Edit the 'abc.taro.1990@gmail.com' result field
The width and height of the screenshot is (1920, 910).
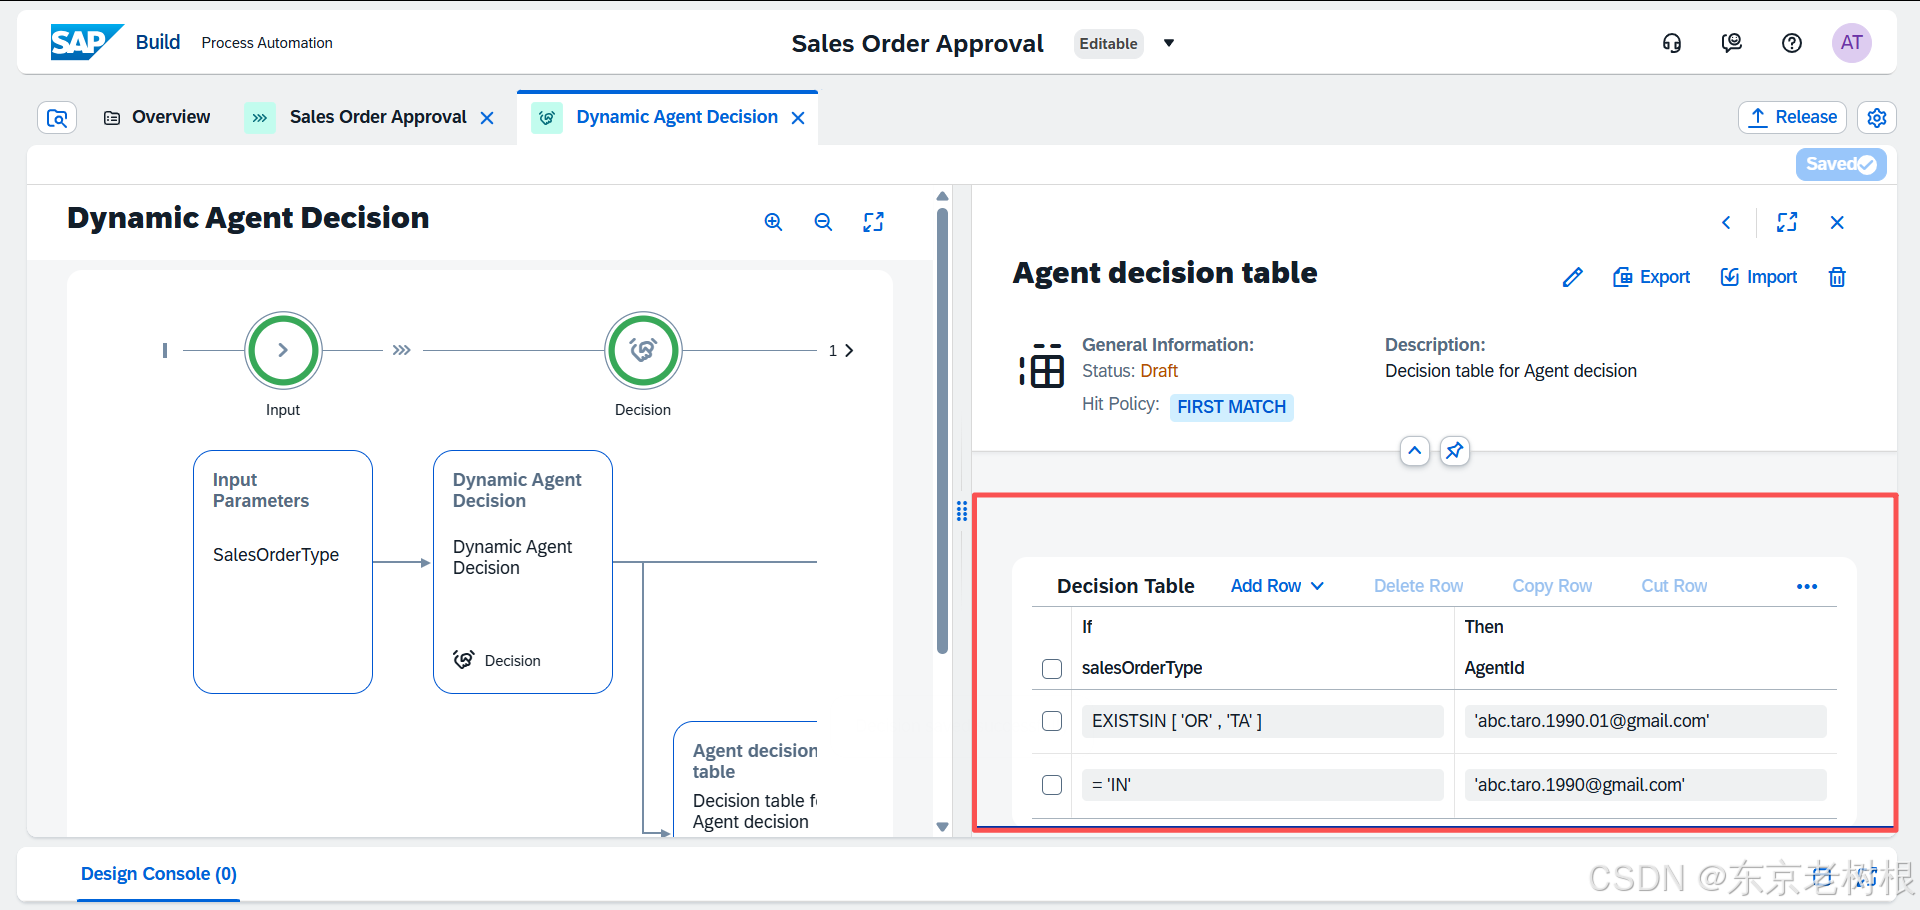point(1645,785)
